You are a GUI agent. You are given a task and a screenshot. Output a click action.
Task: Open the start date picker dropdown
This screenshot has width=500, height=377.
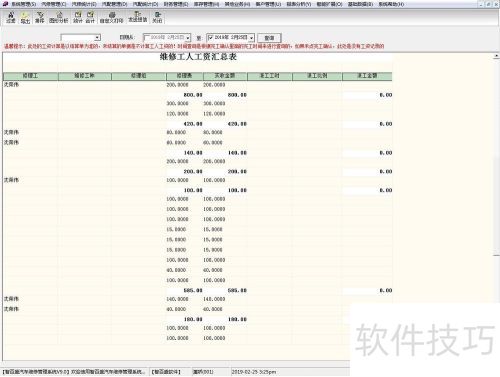click(188, 38)
